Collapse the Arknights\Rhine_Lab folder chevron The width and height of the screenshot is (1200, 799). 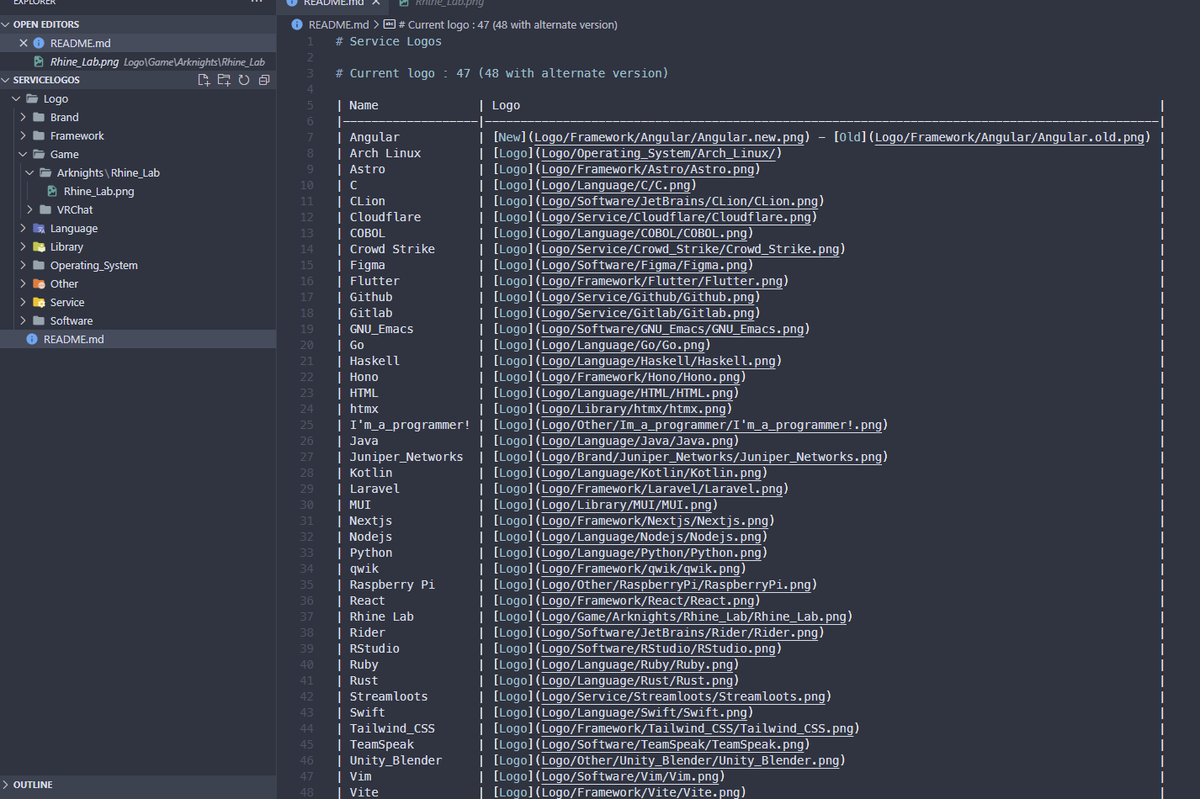coord(31,172)
